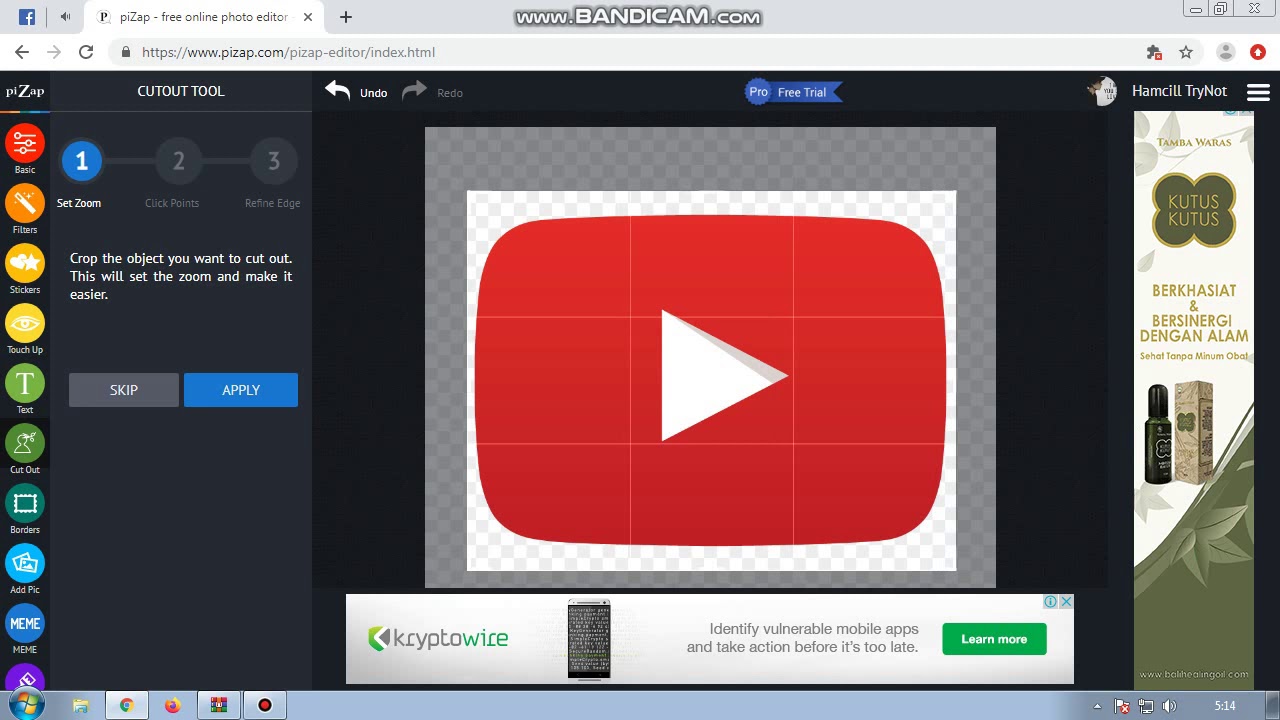The image size is (1280, 720).
Task: Open the Touch Up tool
Action: pyautogui.click(x=25, y=323)
